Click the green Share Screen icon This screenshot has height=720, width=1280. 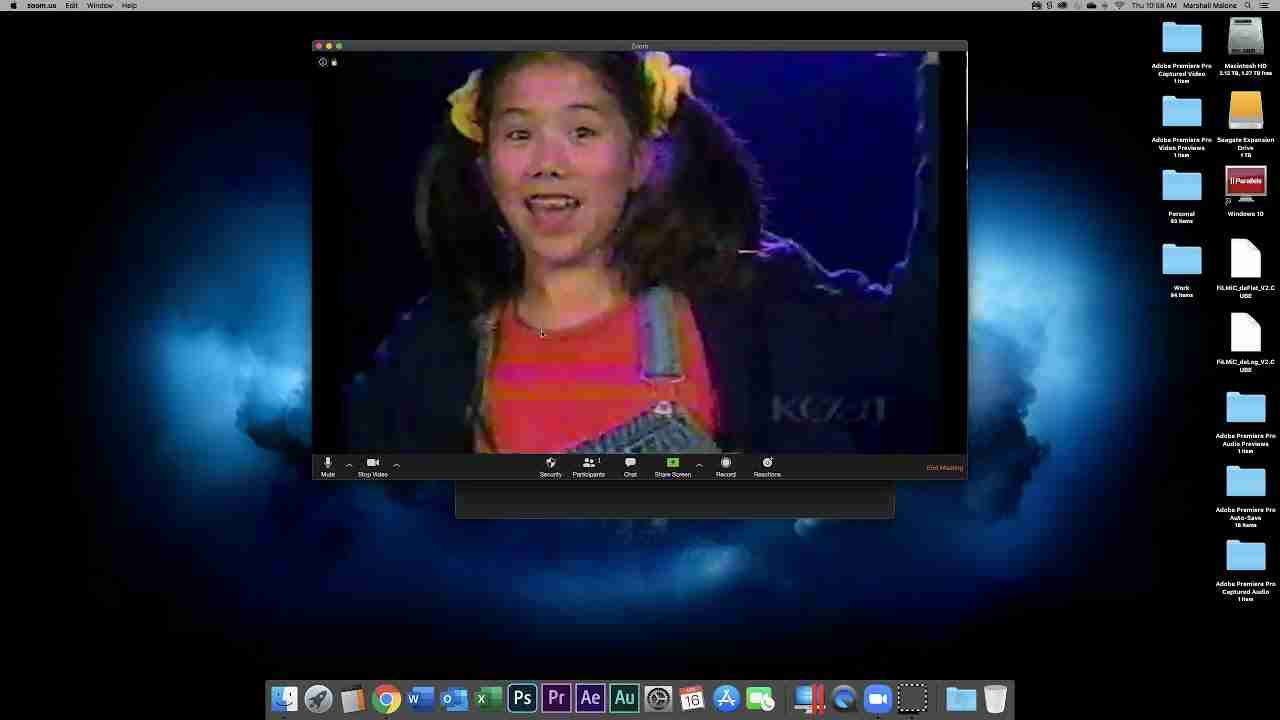click(672, 463)
